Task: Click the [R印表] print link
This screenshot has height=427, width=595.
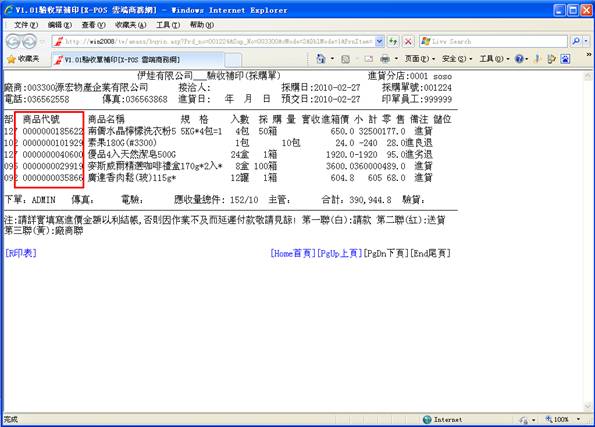Action: click(21, 253)
